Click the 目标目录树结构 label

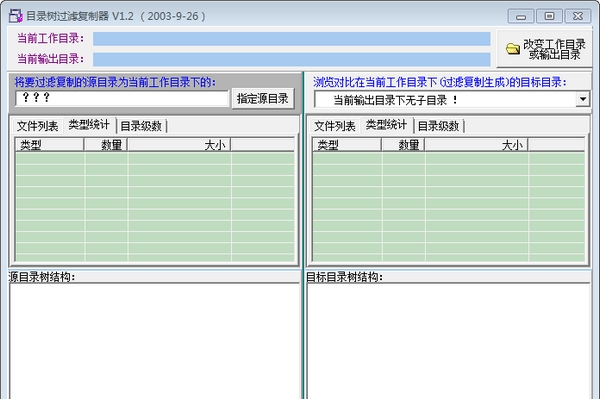coord(344,277)
